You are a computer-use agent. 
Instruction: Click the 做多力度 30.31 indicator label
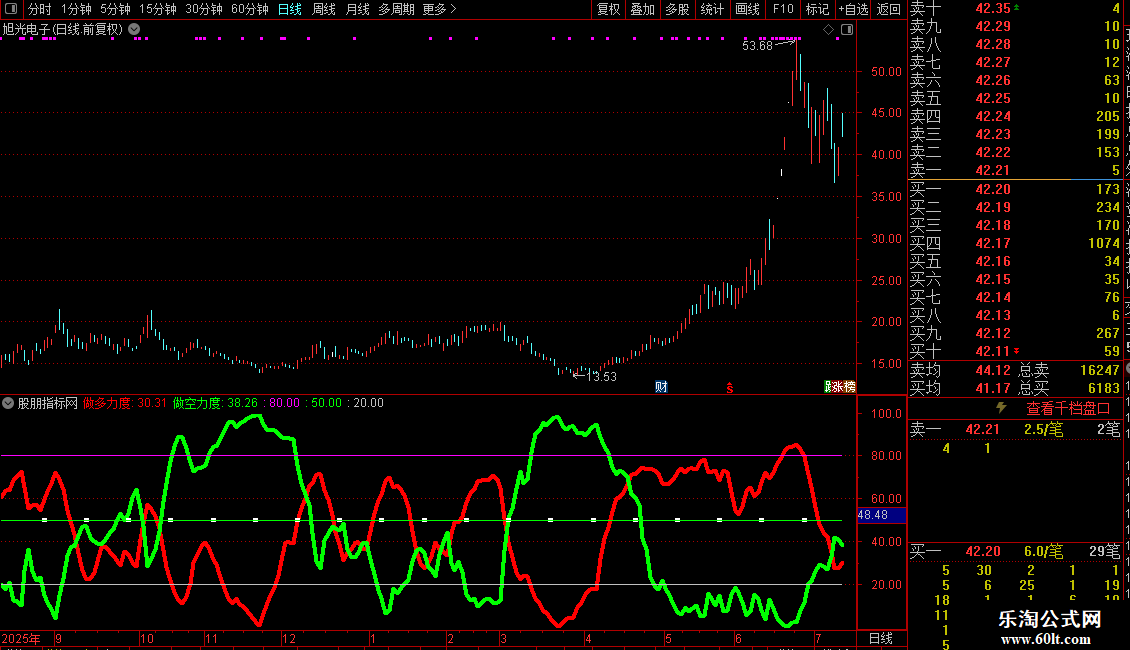125,403
